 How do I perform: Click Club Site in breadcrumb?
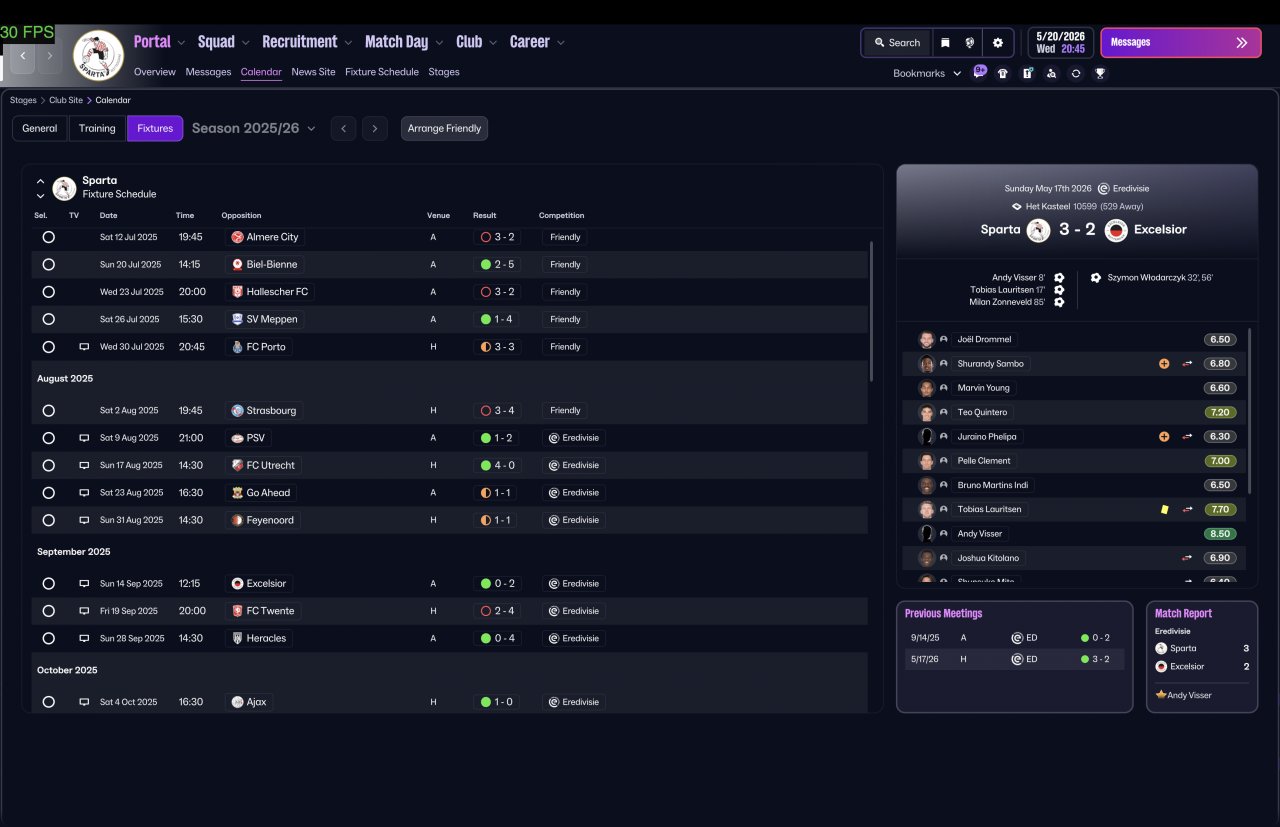(x=66, y=100)
